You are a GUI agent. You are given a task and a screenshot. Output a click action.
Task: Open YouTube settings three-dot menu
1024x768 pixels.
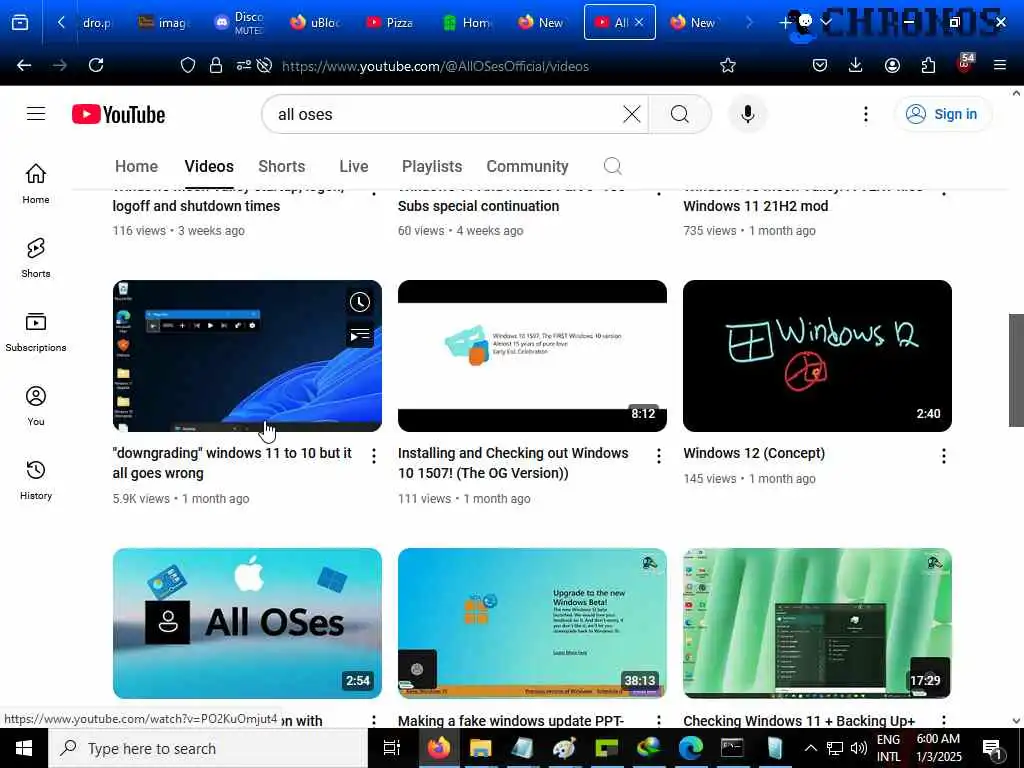[866, 114]
